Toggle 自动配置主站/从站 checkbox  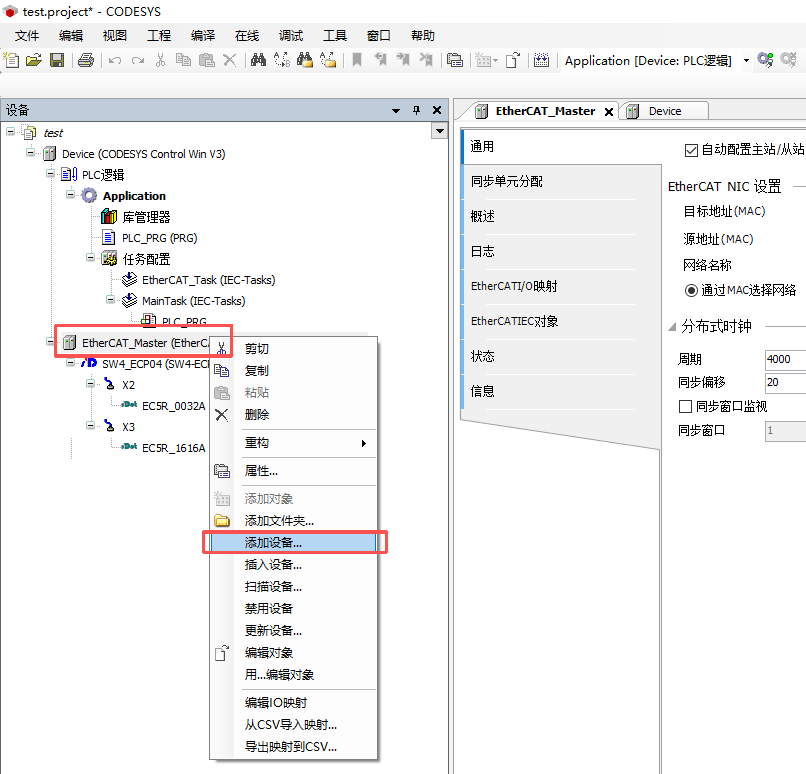[x=691, y=150]
